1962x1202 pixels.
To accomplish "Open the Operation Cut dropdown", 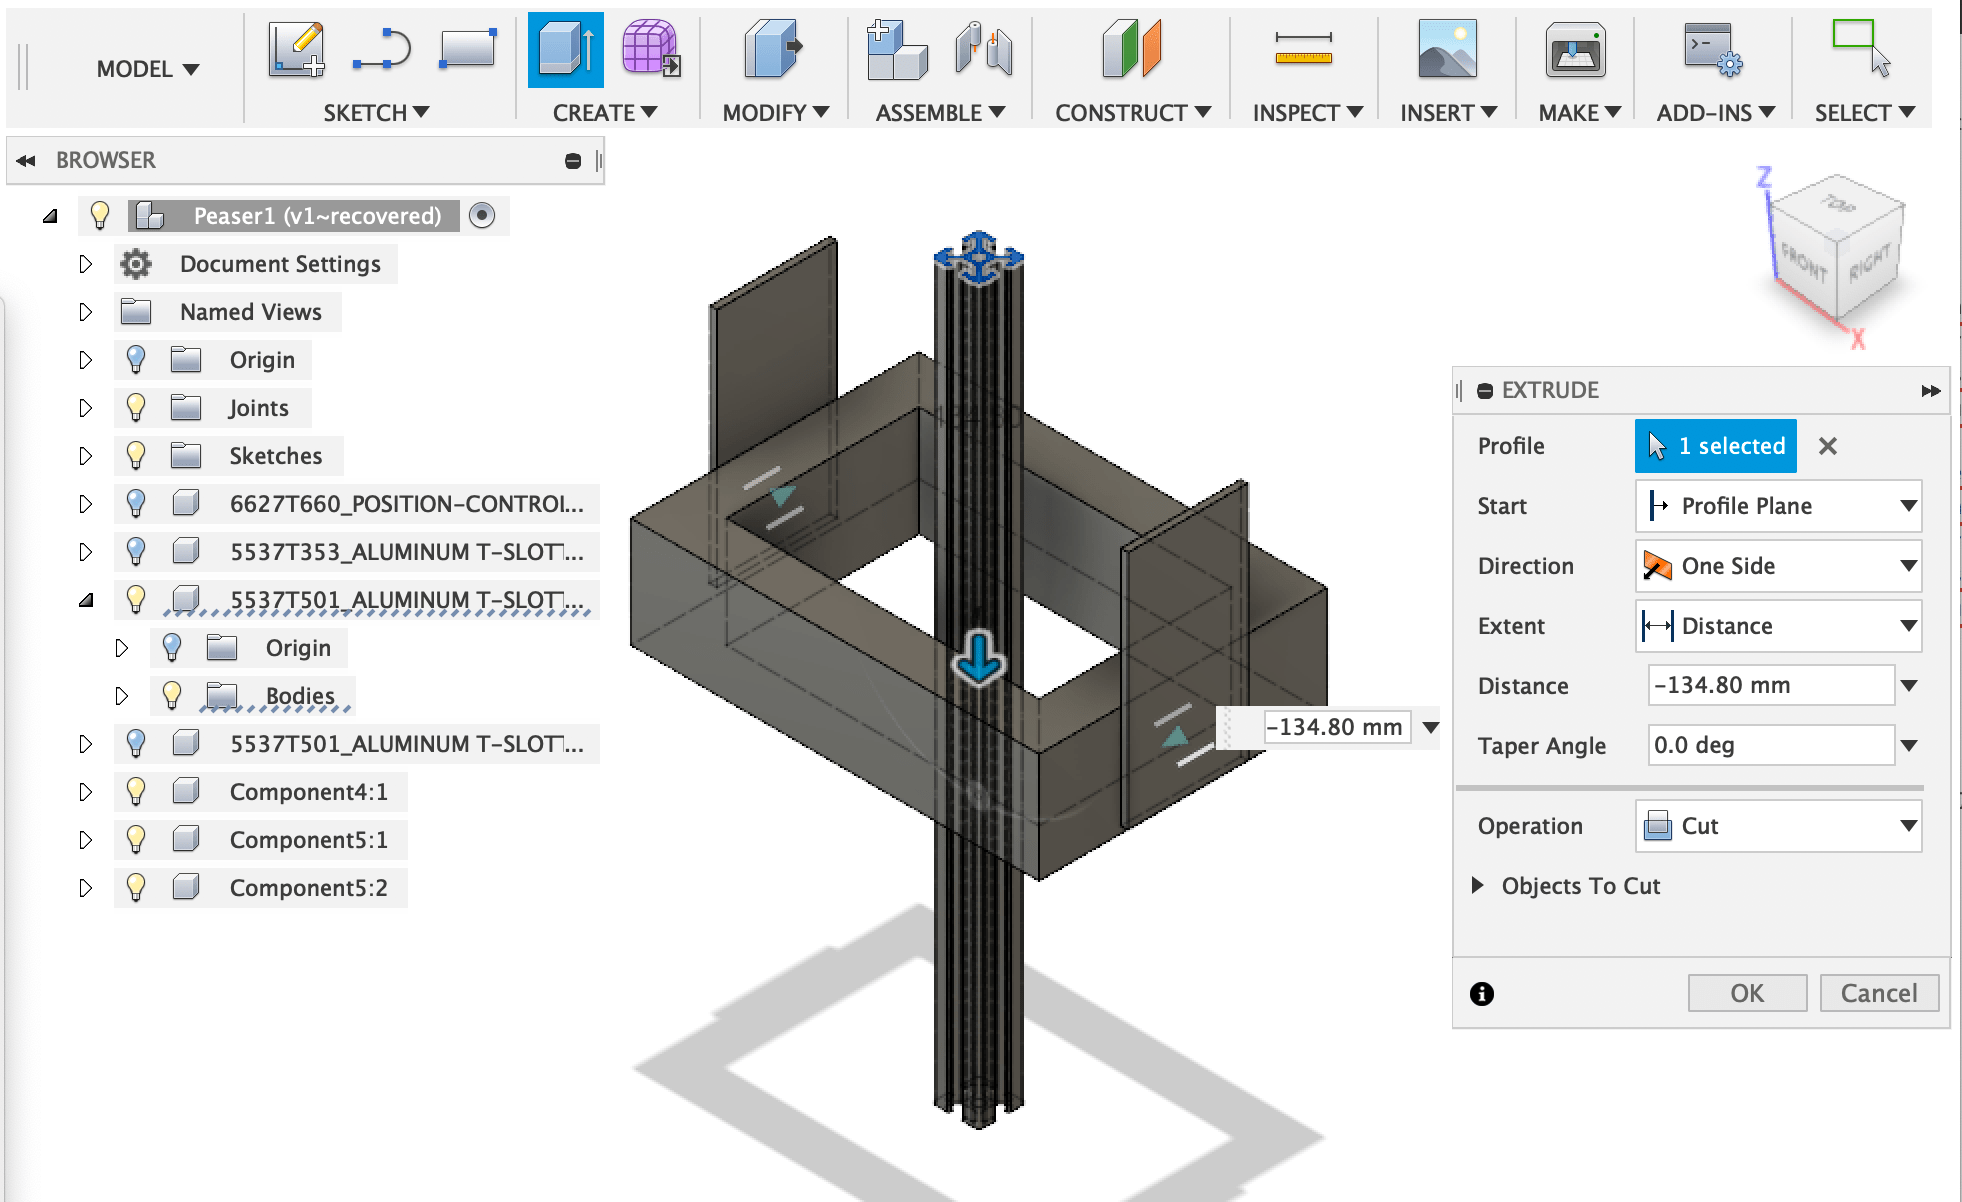I will pos(1778,826).
